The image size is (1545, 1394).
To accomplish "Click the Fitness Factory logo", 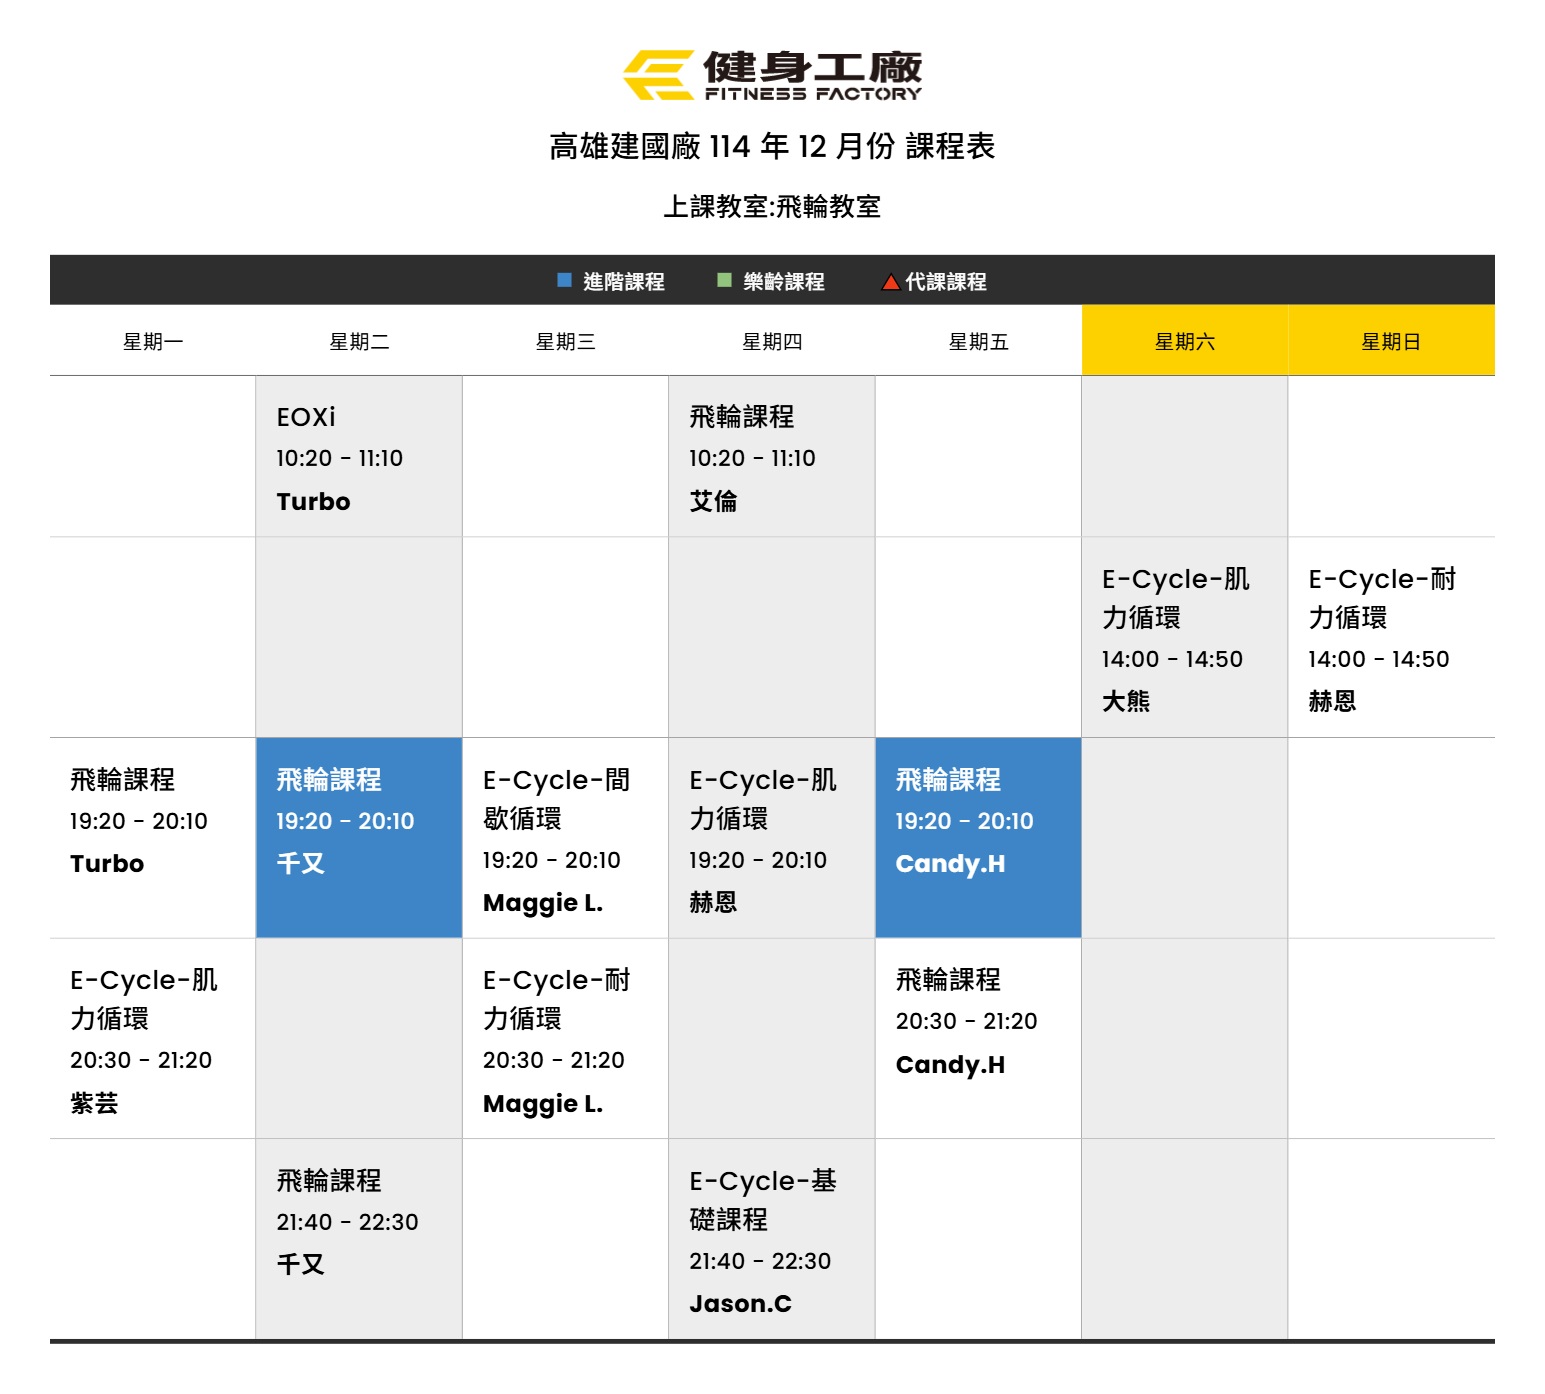I will pyautogui.click(x=772, y=75).
